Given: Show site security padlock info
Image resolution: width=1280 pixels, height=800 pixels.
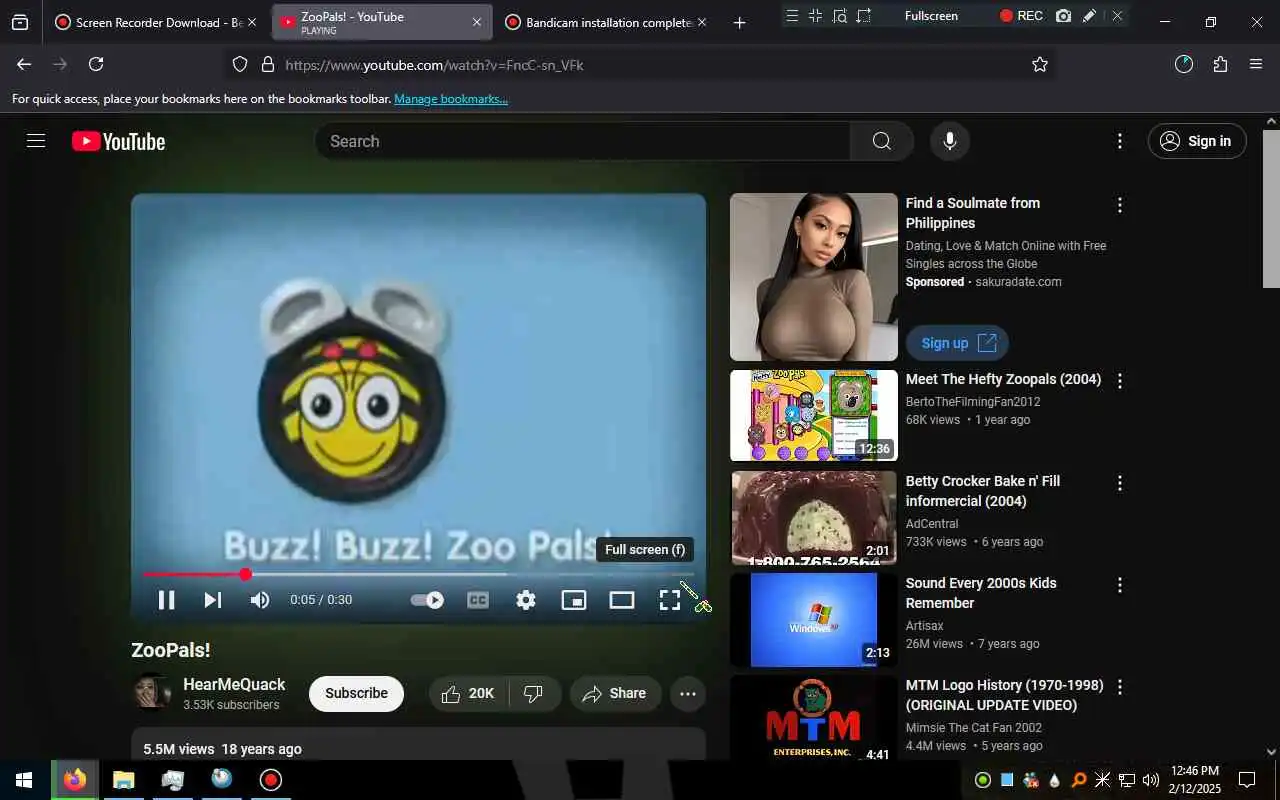Looking at the screenshot, I should tap(267, 64).
